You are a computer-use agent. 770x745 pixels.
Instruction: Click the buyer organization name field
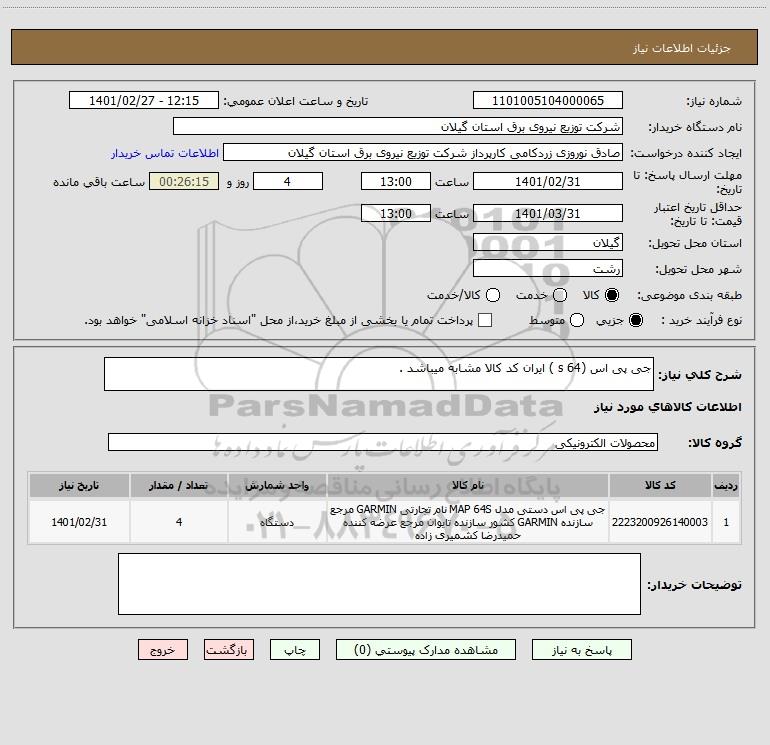pos(398,127)
